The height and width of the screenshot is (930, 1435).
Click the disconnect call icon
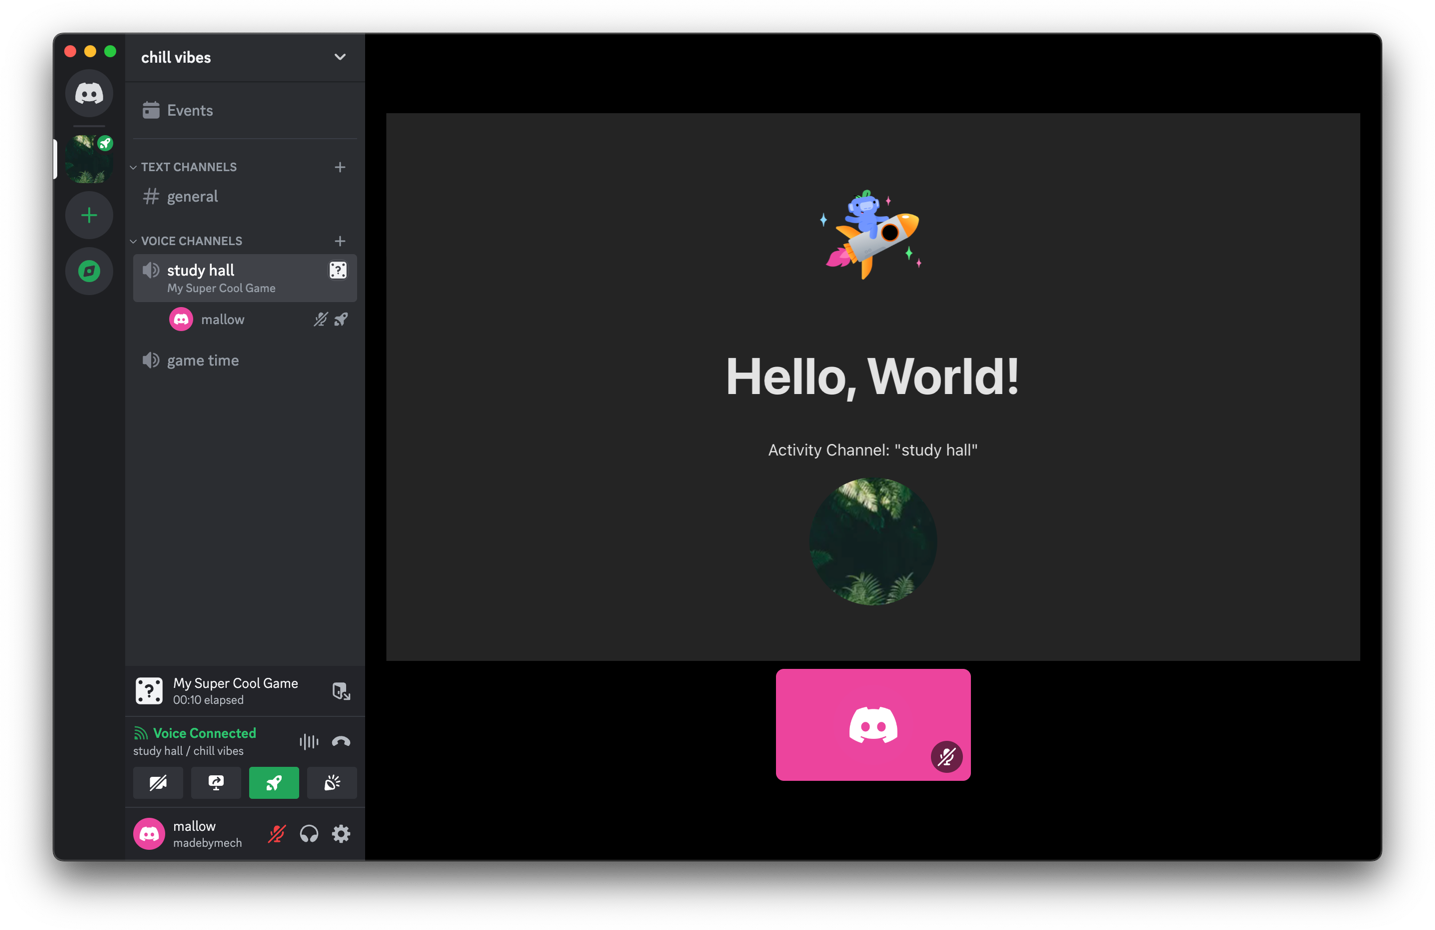click(x=340, y=741)
